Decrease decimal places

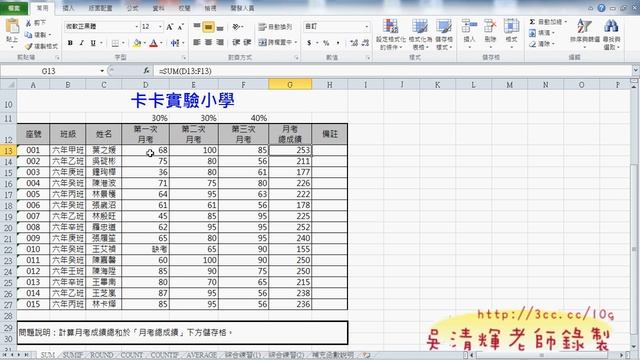click(x=365, y=42)
